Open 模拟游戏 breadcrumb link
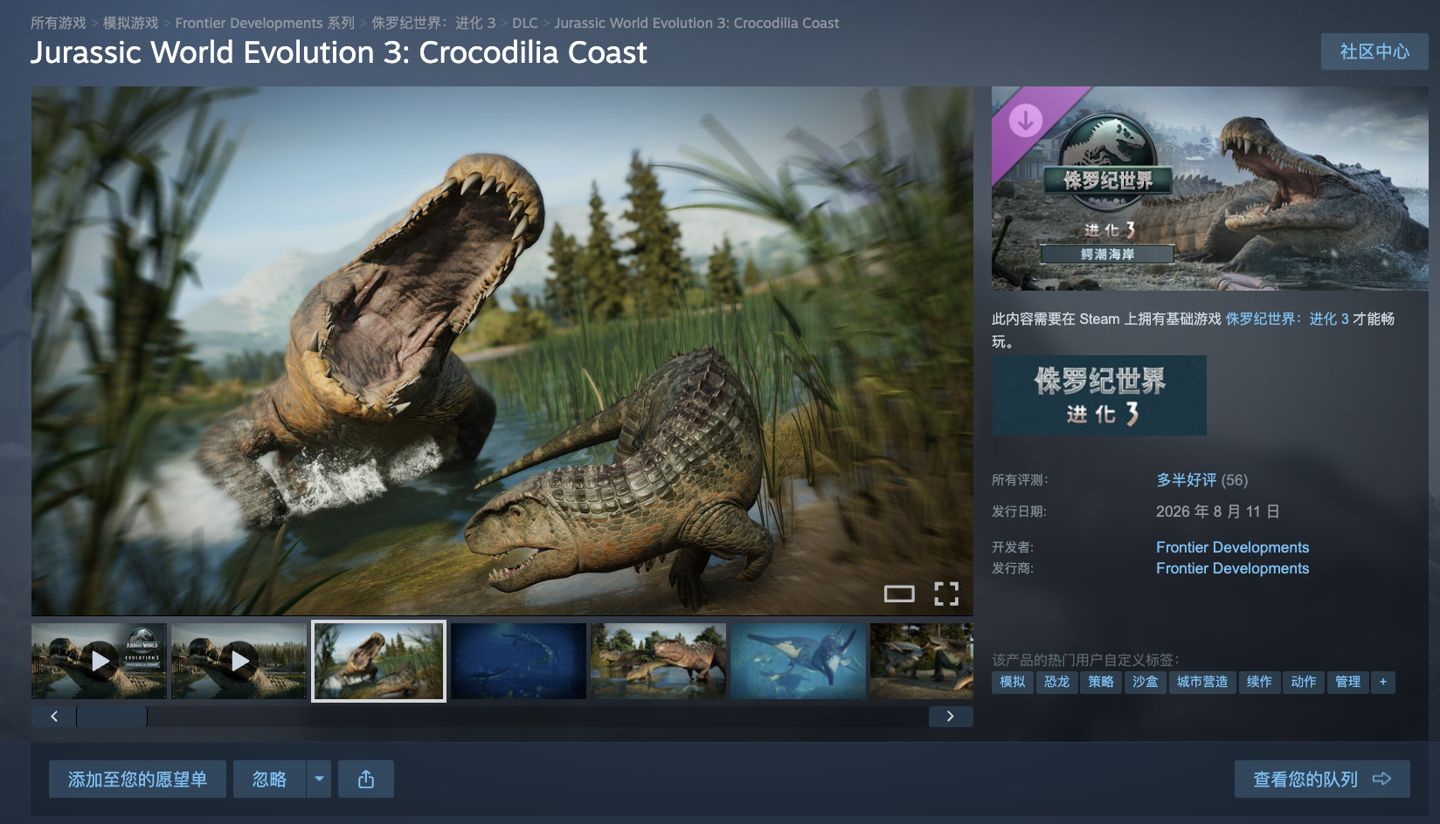1440x824 pixels. (x=131, y=22)
